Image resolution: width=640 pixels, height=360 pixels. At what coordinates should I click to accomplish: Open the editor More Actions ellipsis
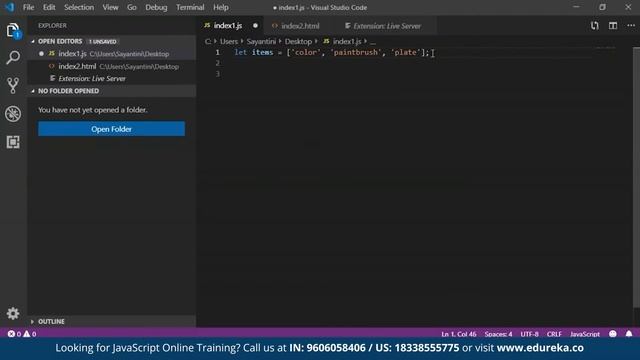pyautogui.click(x=631, y=26)
